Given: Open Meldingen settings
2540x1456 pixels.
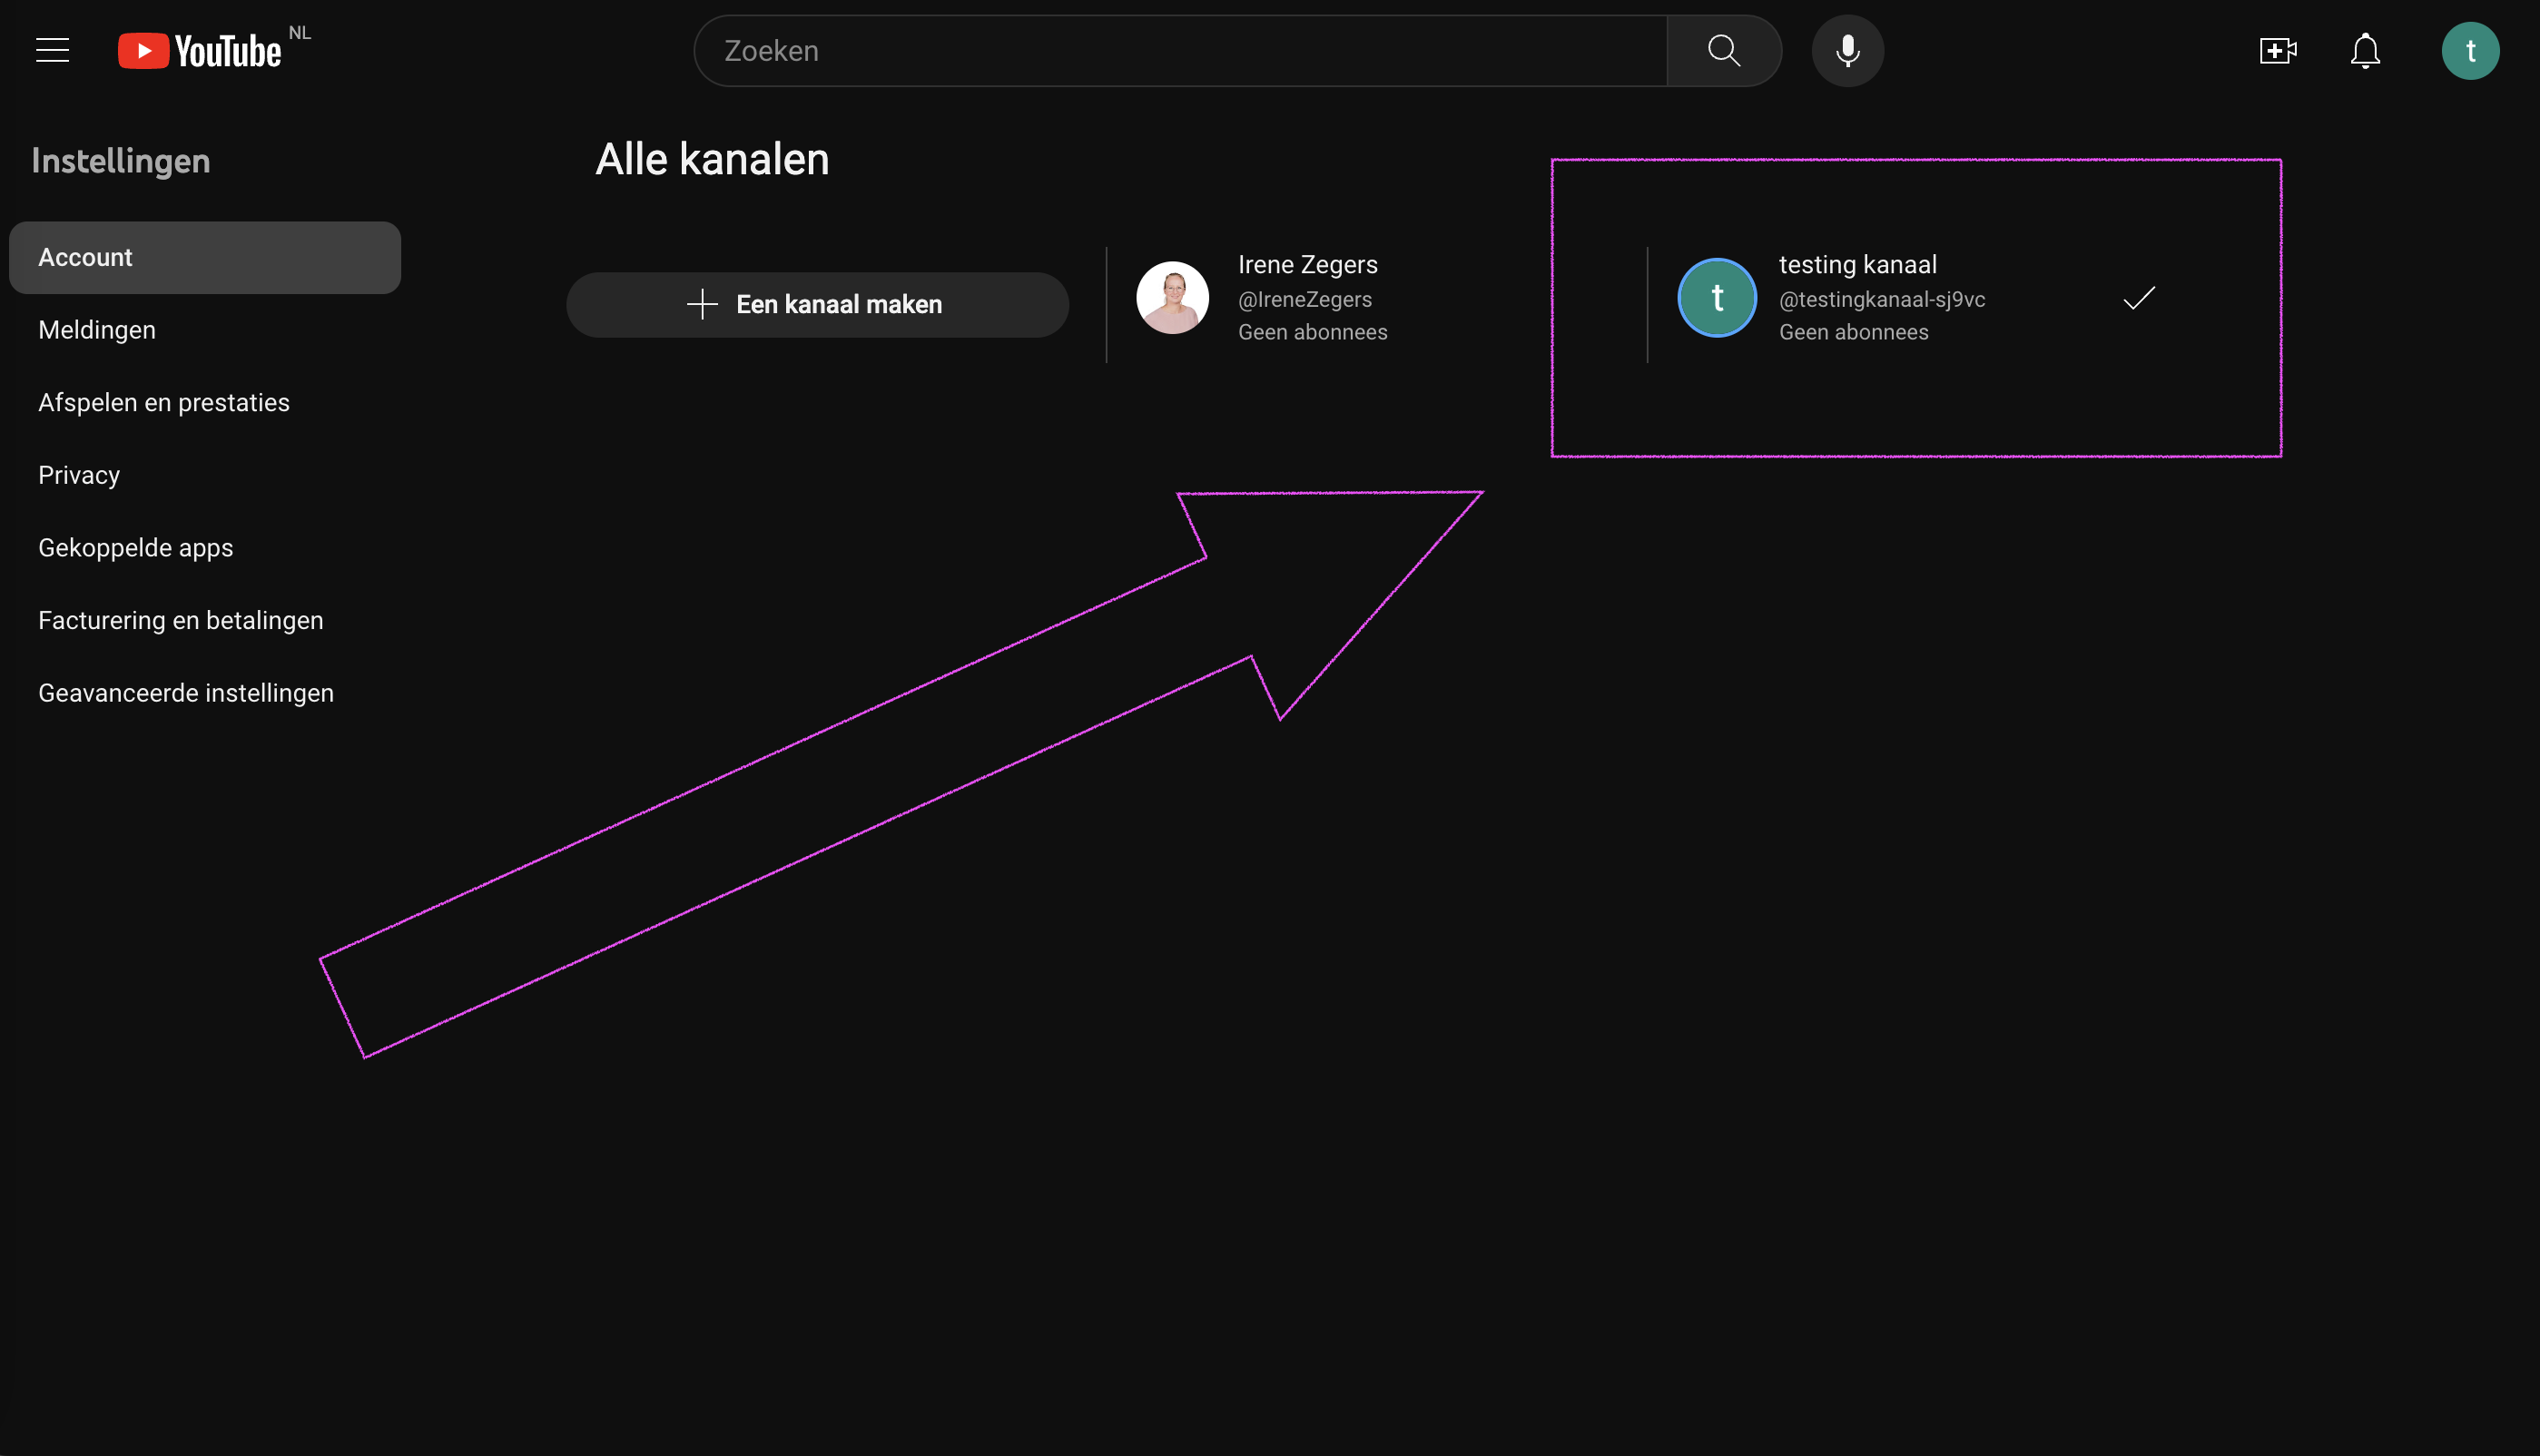Looking at the screenshot, I should tap(205, 330).
